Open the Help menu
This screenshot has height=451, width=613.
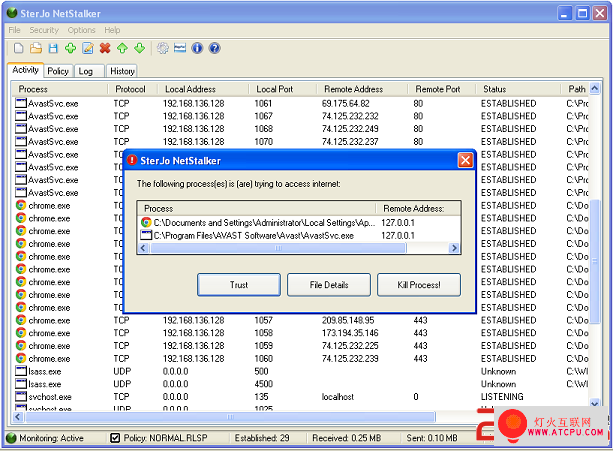[112, 30]
